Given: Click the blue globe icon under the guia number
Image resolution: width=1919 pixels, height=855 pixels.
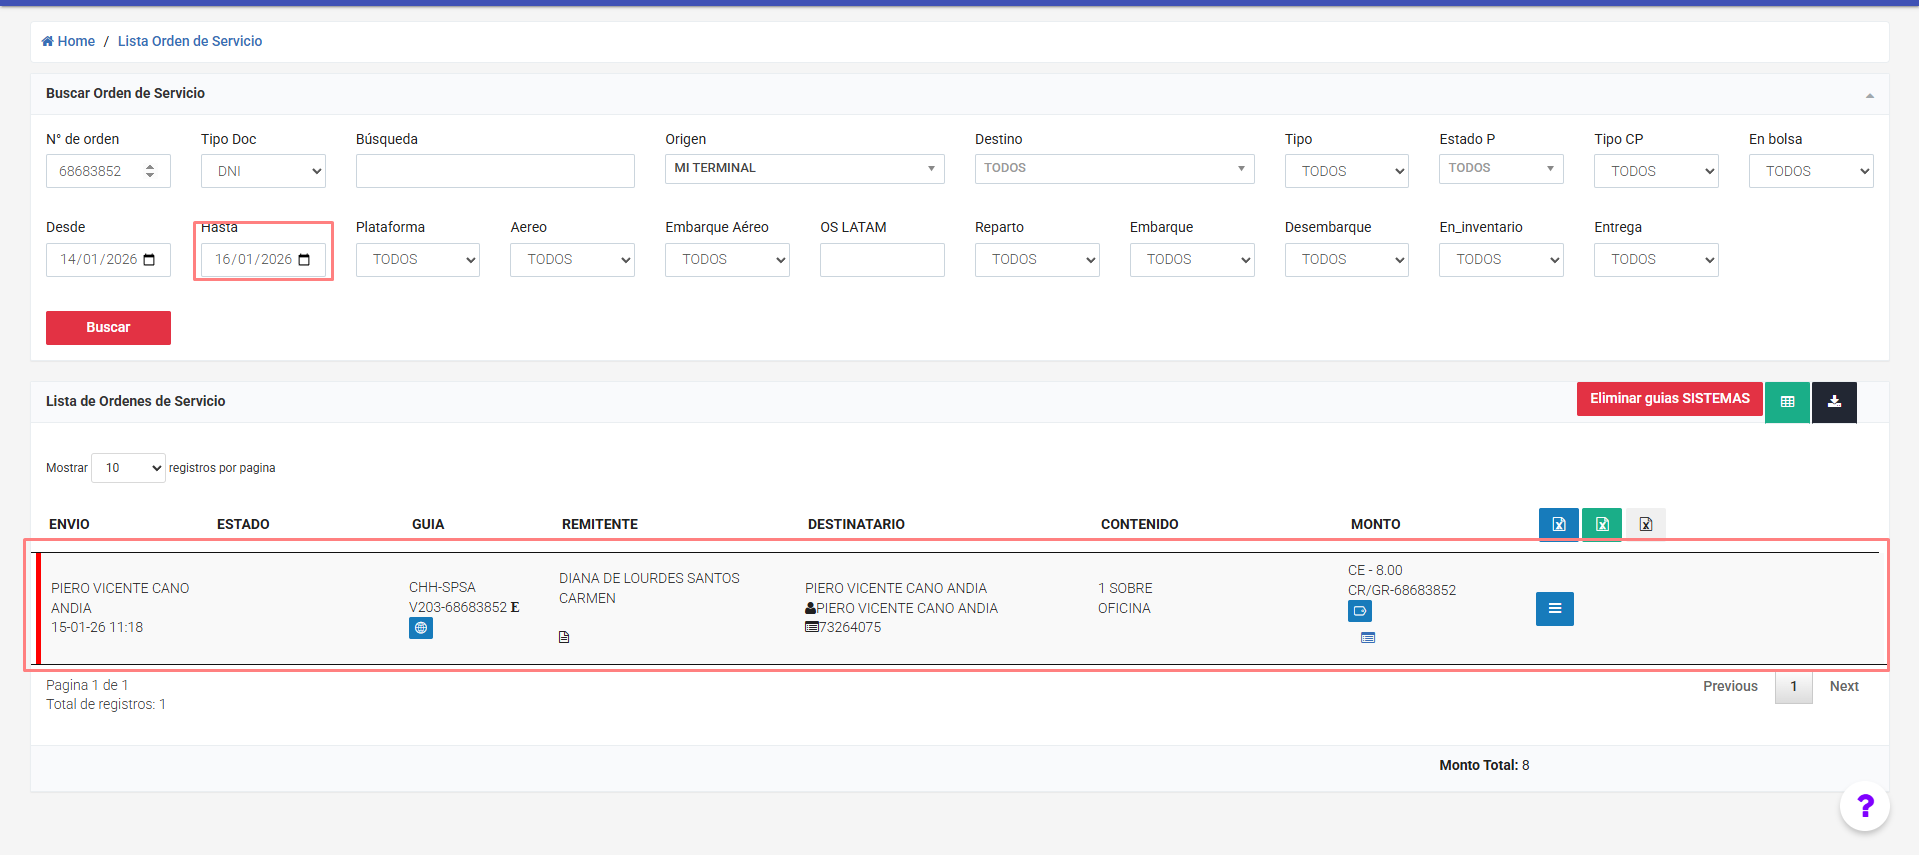Looking at the screenshot, I should coord(420,628).
